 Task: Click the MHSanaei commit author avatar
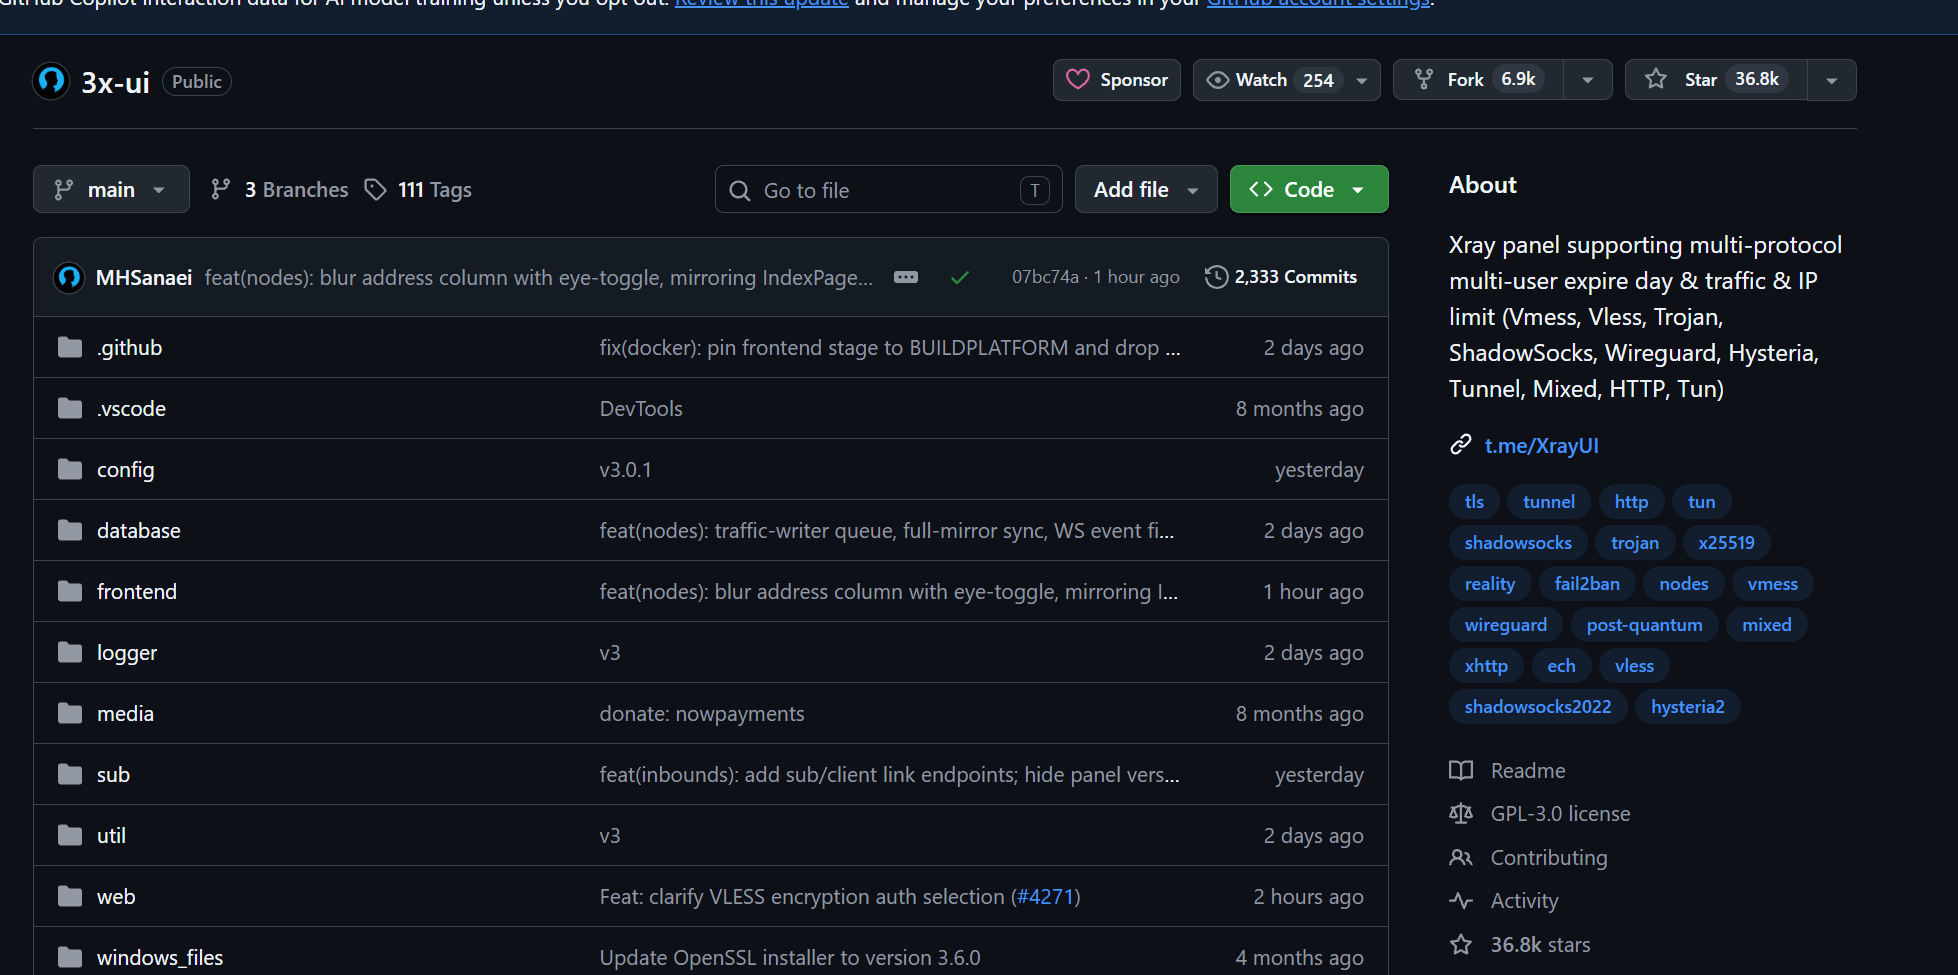[69, 277]
